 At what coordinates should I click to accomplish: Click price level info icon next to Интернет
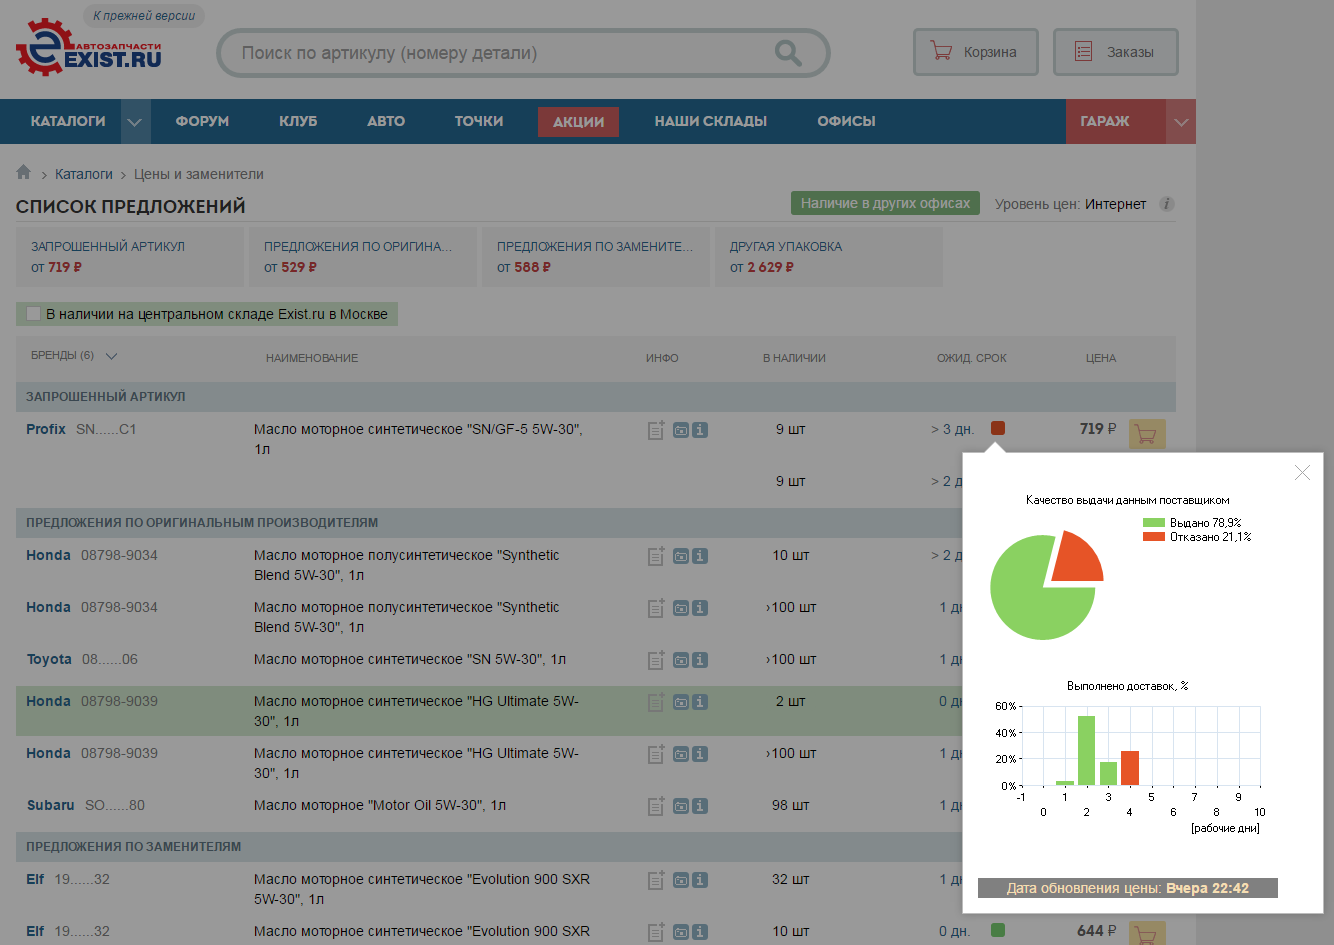[1166, 204]
